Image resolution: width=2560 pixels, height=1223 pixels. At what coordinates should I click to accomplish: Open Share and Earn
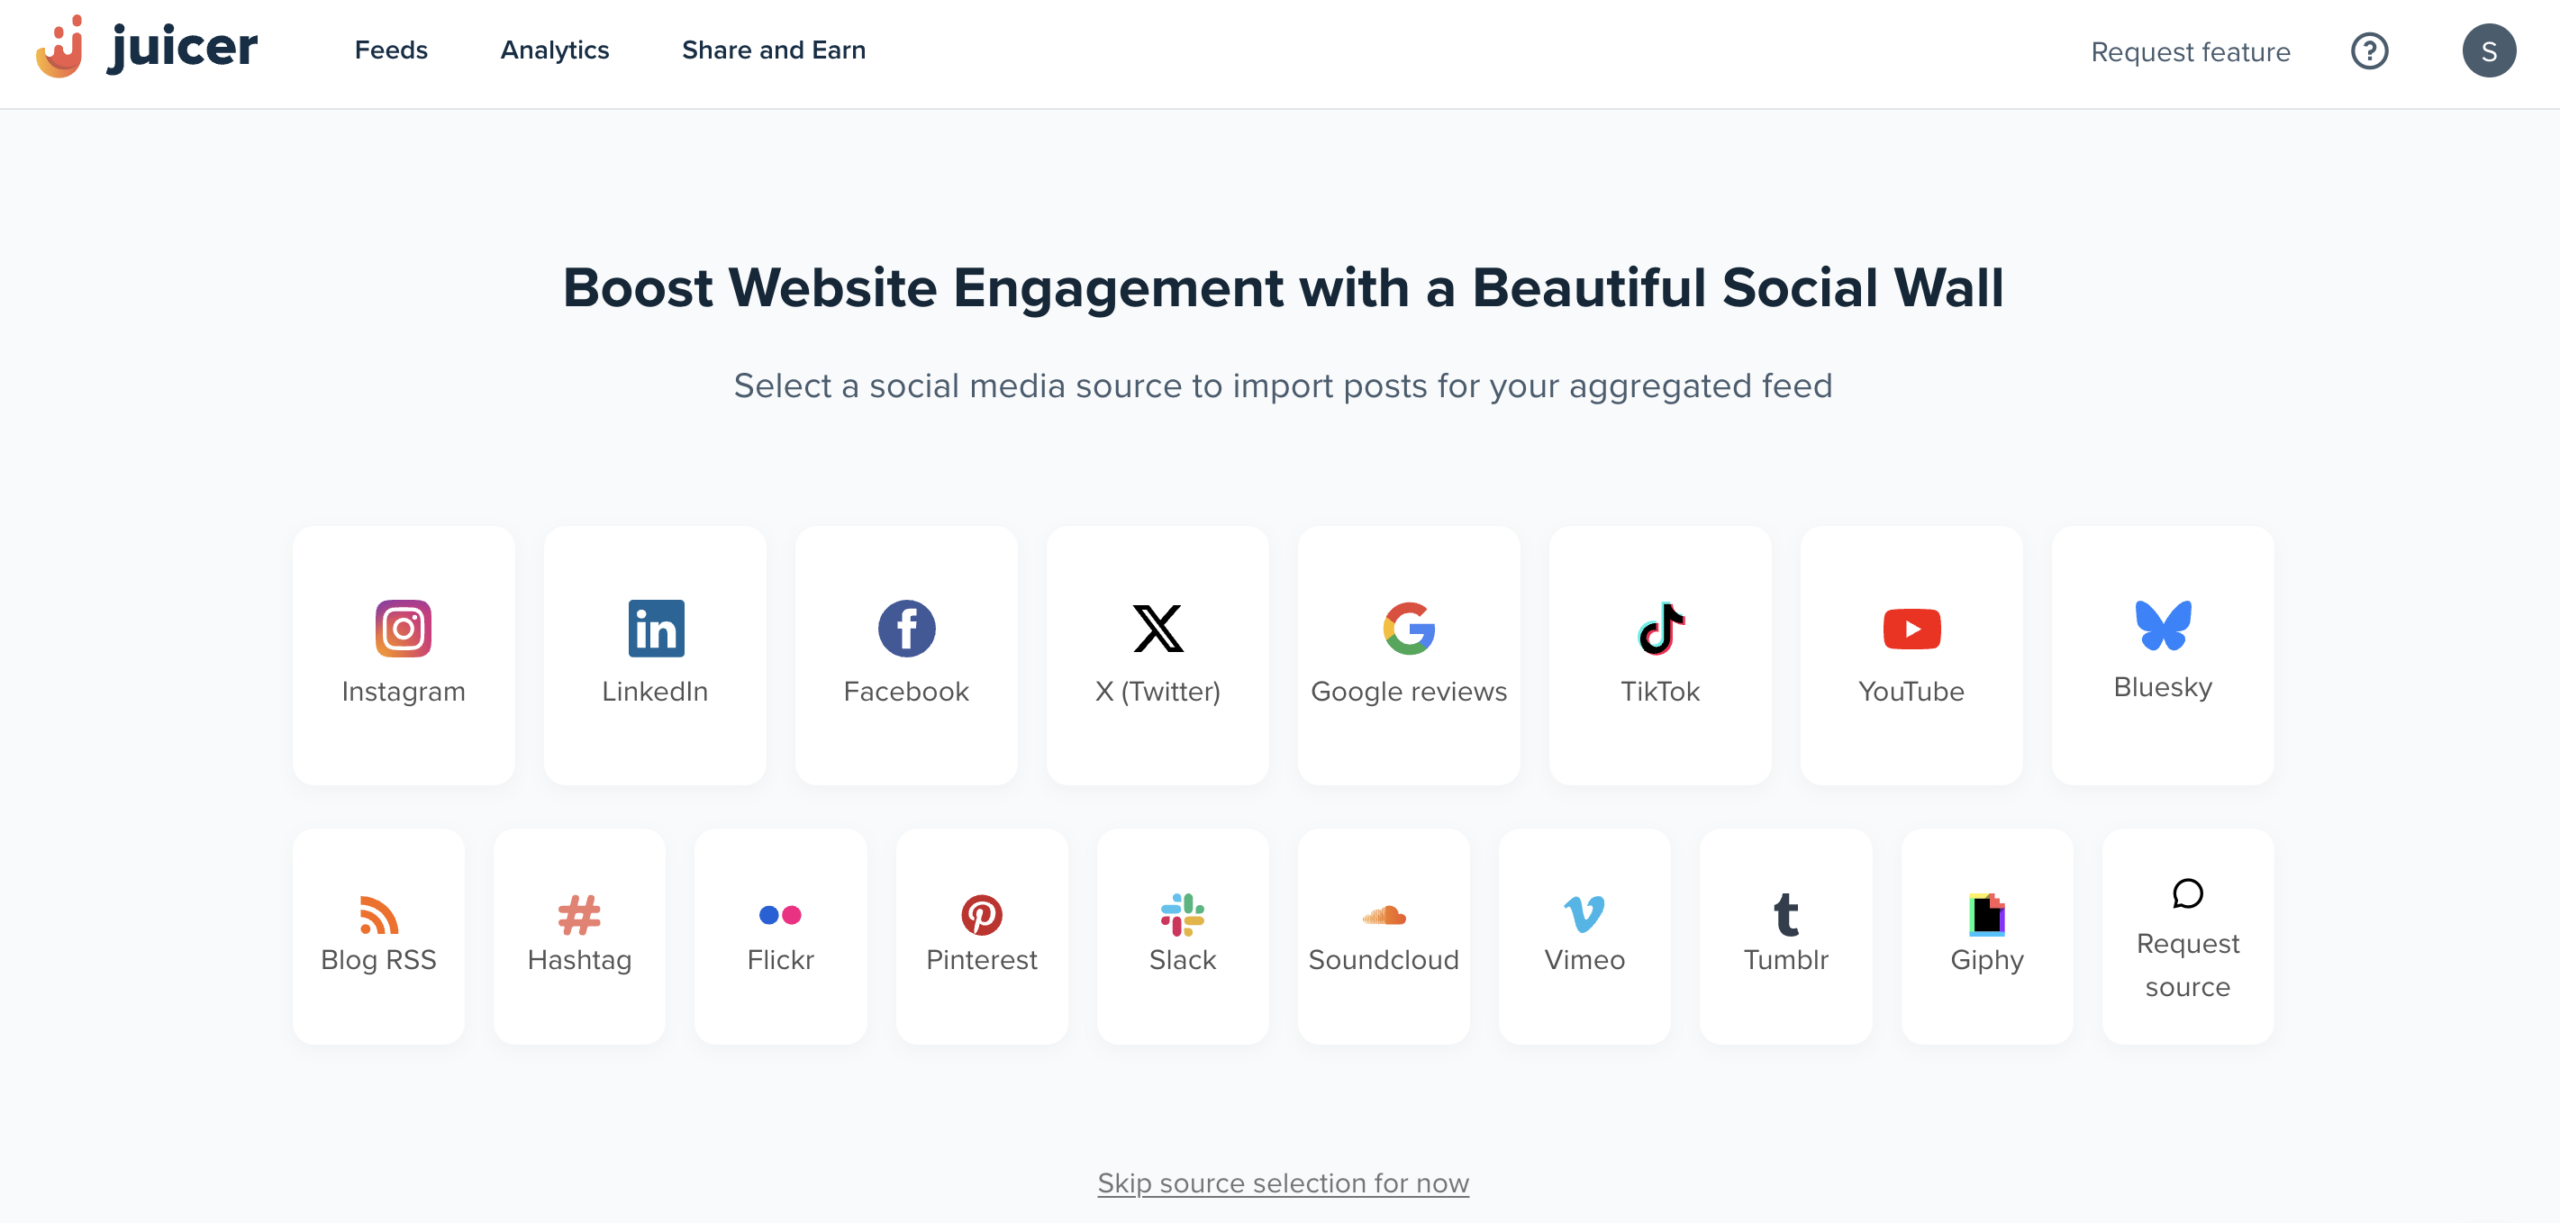773,50
